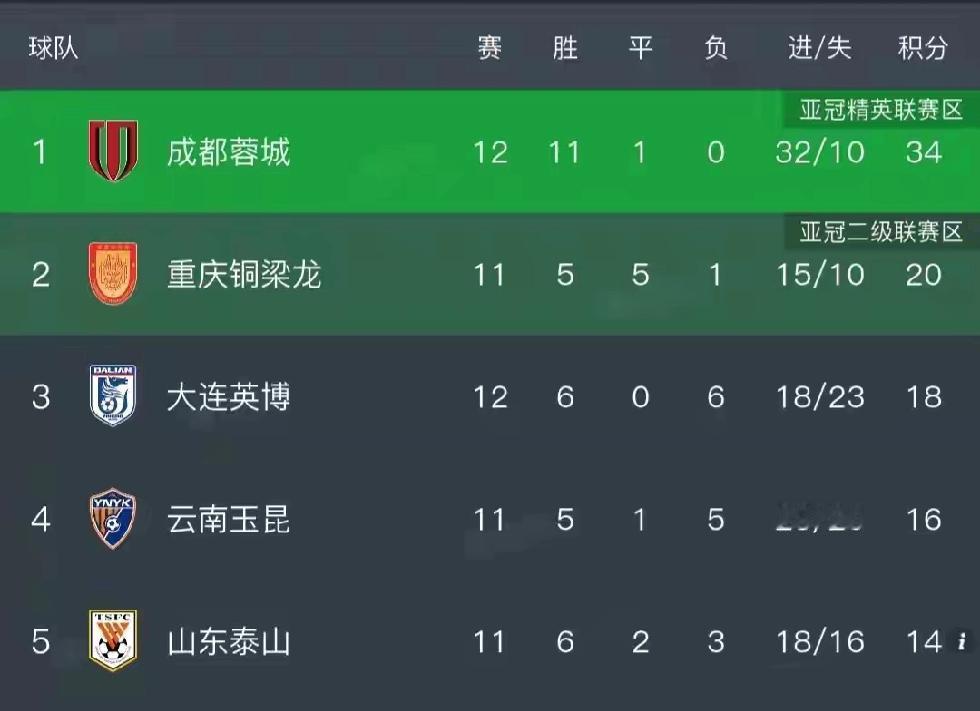The width and height of the screenshot is (980, 711).
Task: Click the 平 draws column header
Action: point(641,47)
